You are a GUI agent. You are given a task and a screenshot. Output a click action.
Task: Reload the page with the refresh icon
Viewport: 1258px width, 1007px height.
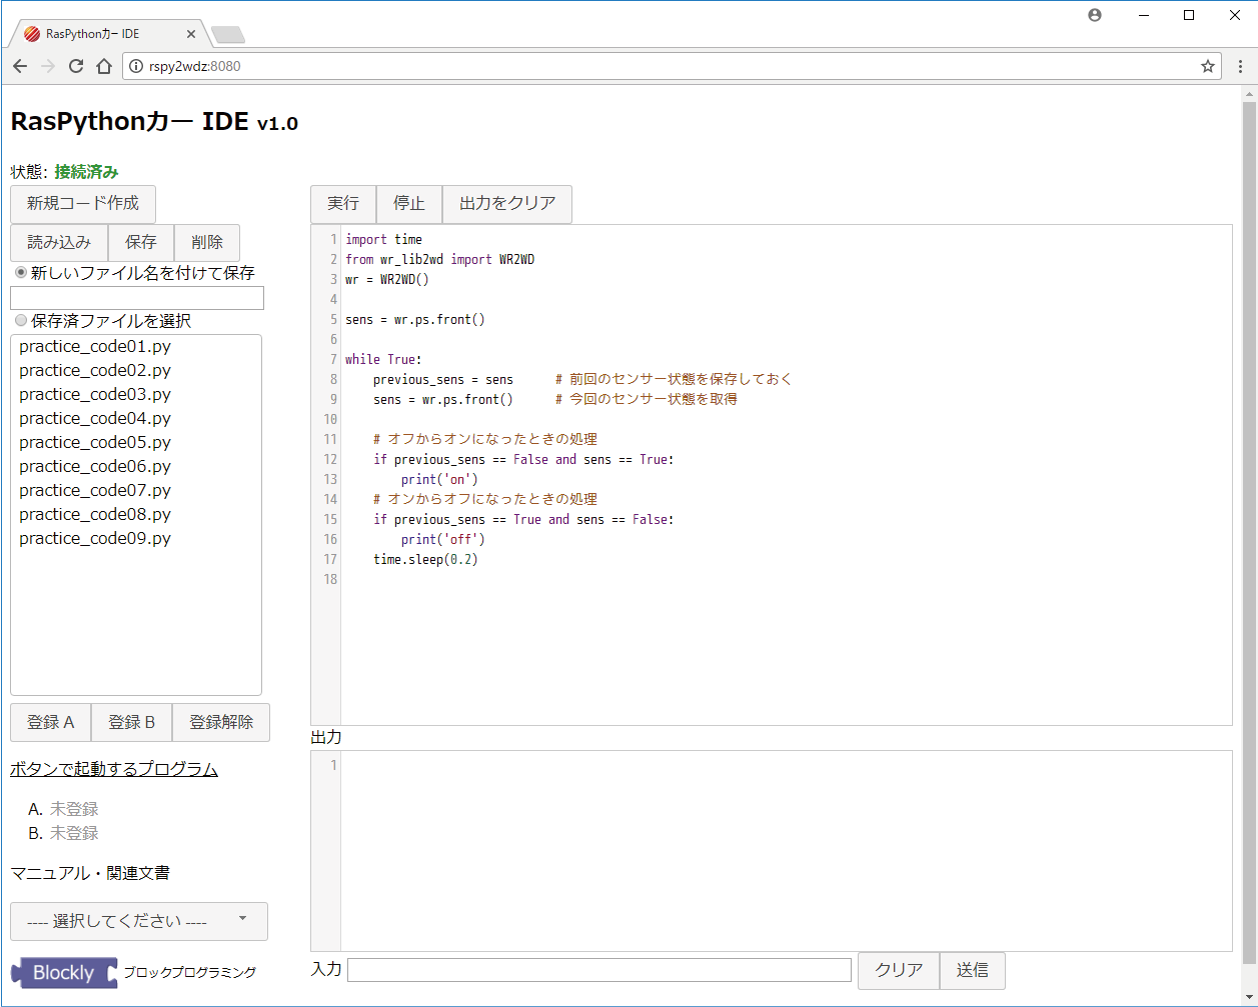[76, 66]
